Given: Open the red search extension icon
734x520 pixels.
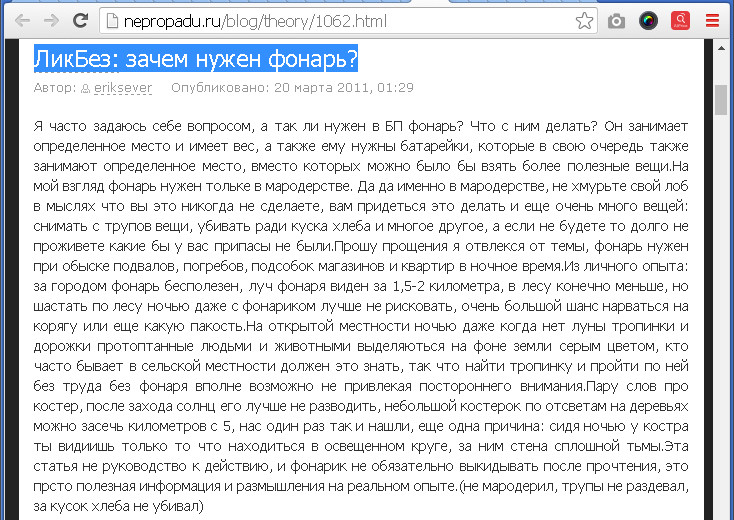Looking at the screenshot, I should pos(680,21).
